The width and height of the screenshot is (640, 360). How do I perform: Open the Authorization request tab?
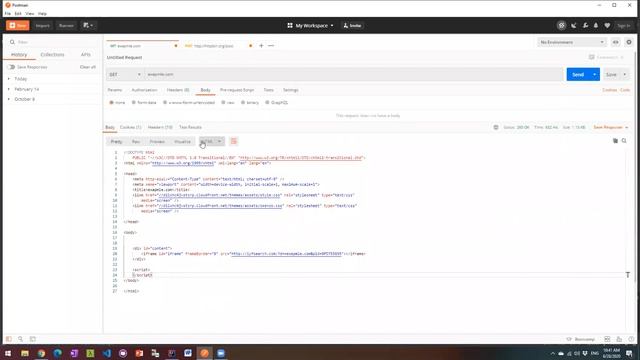(x=144, y=90)
